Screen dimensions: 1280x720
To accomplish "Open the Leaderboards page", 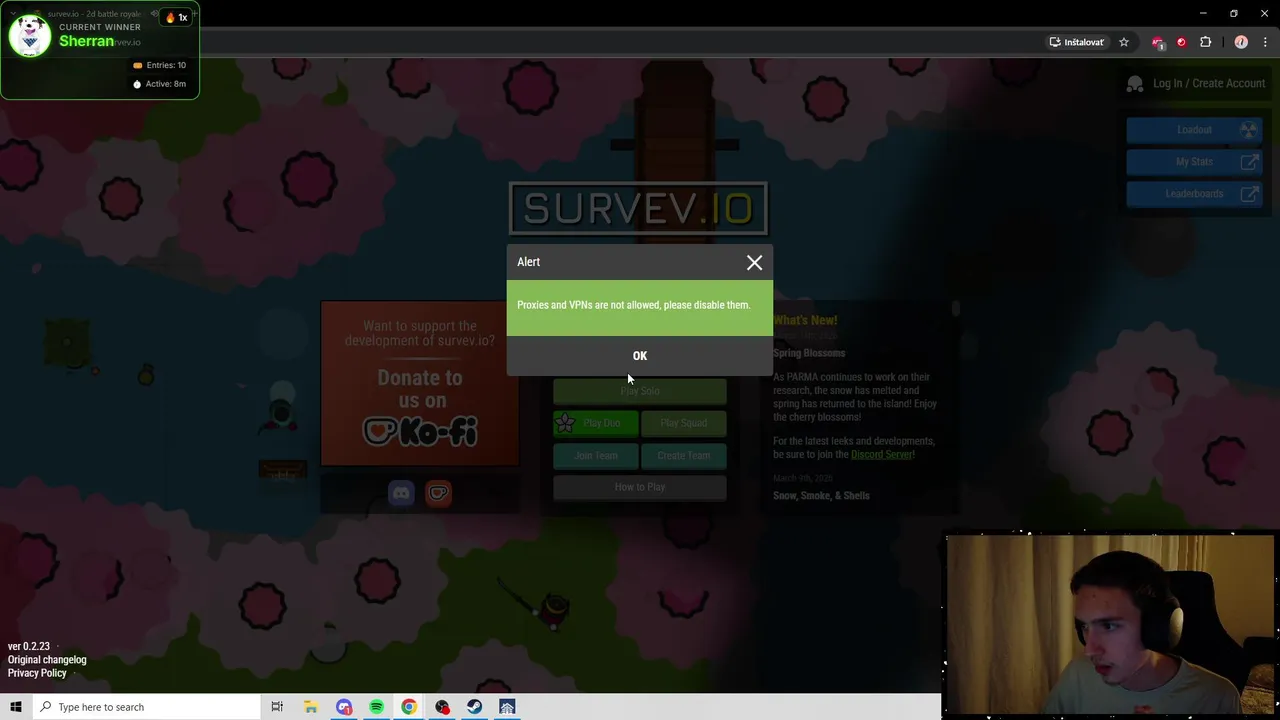I will click(1193, 194).
